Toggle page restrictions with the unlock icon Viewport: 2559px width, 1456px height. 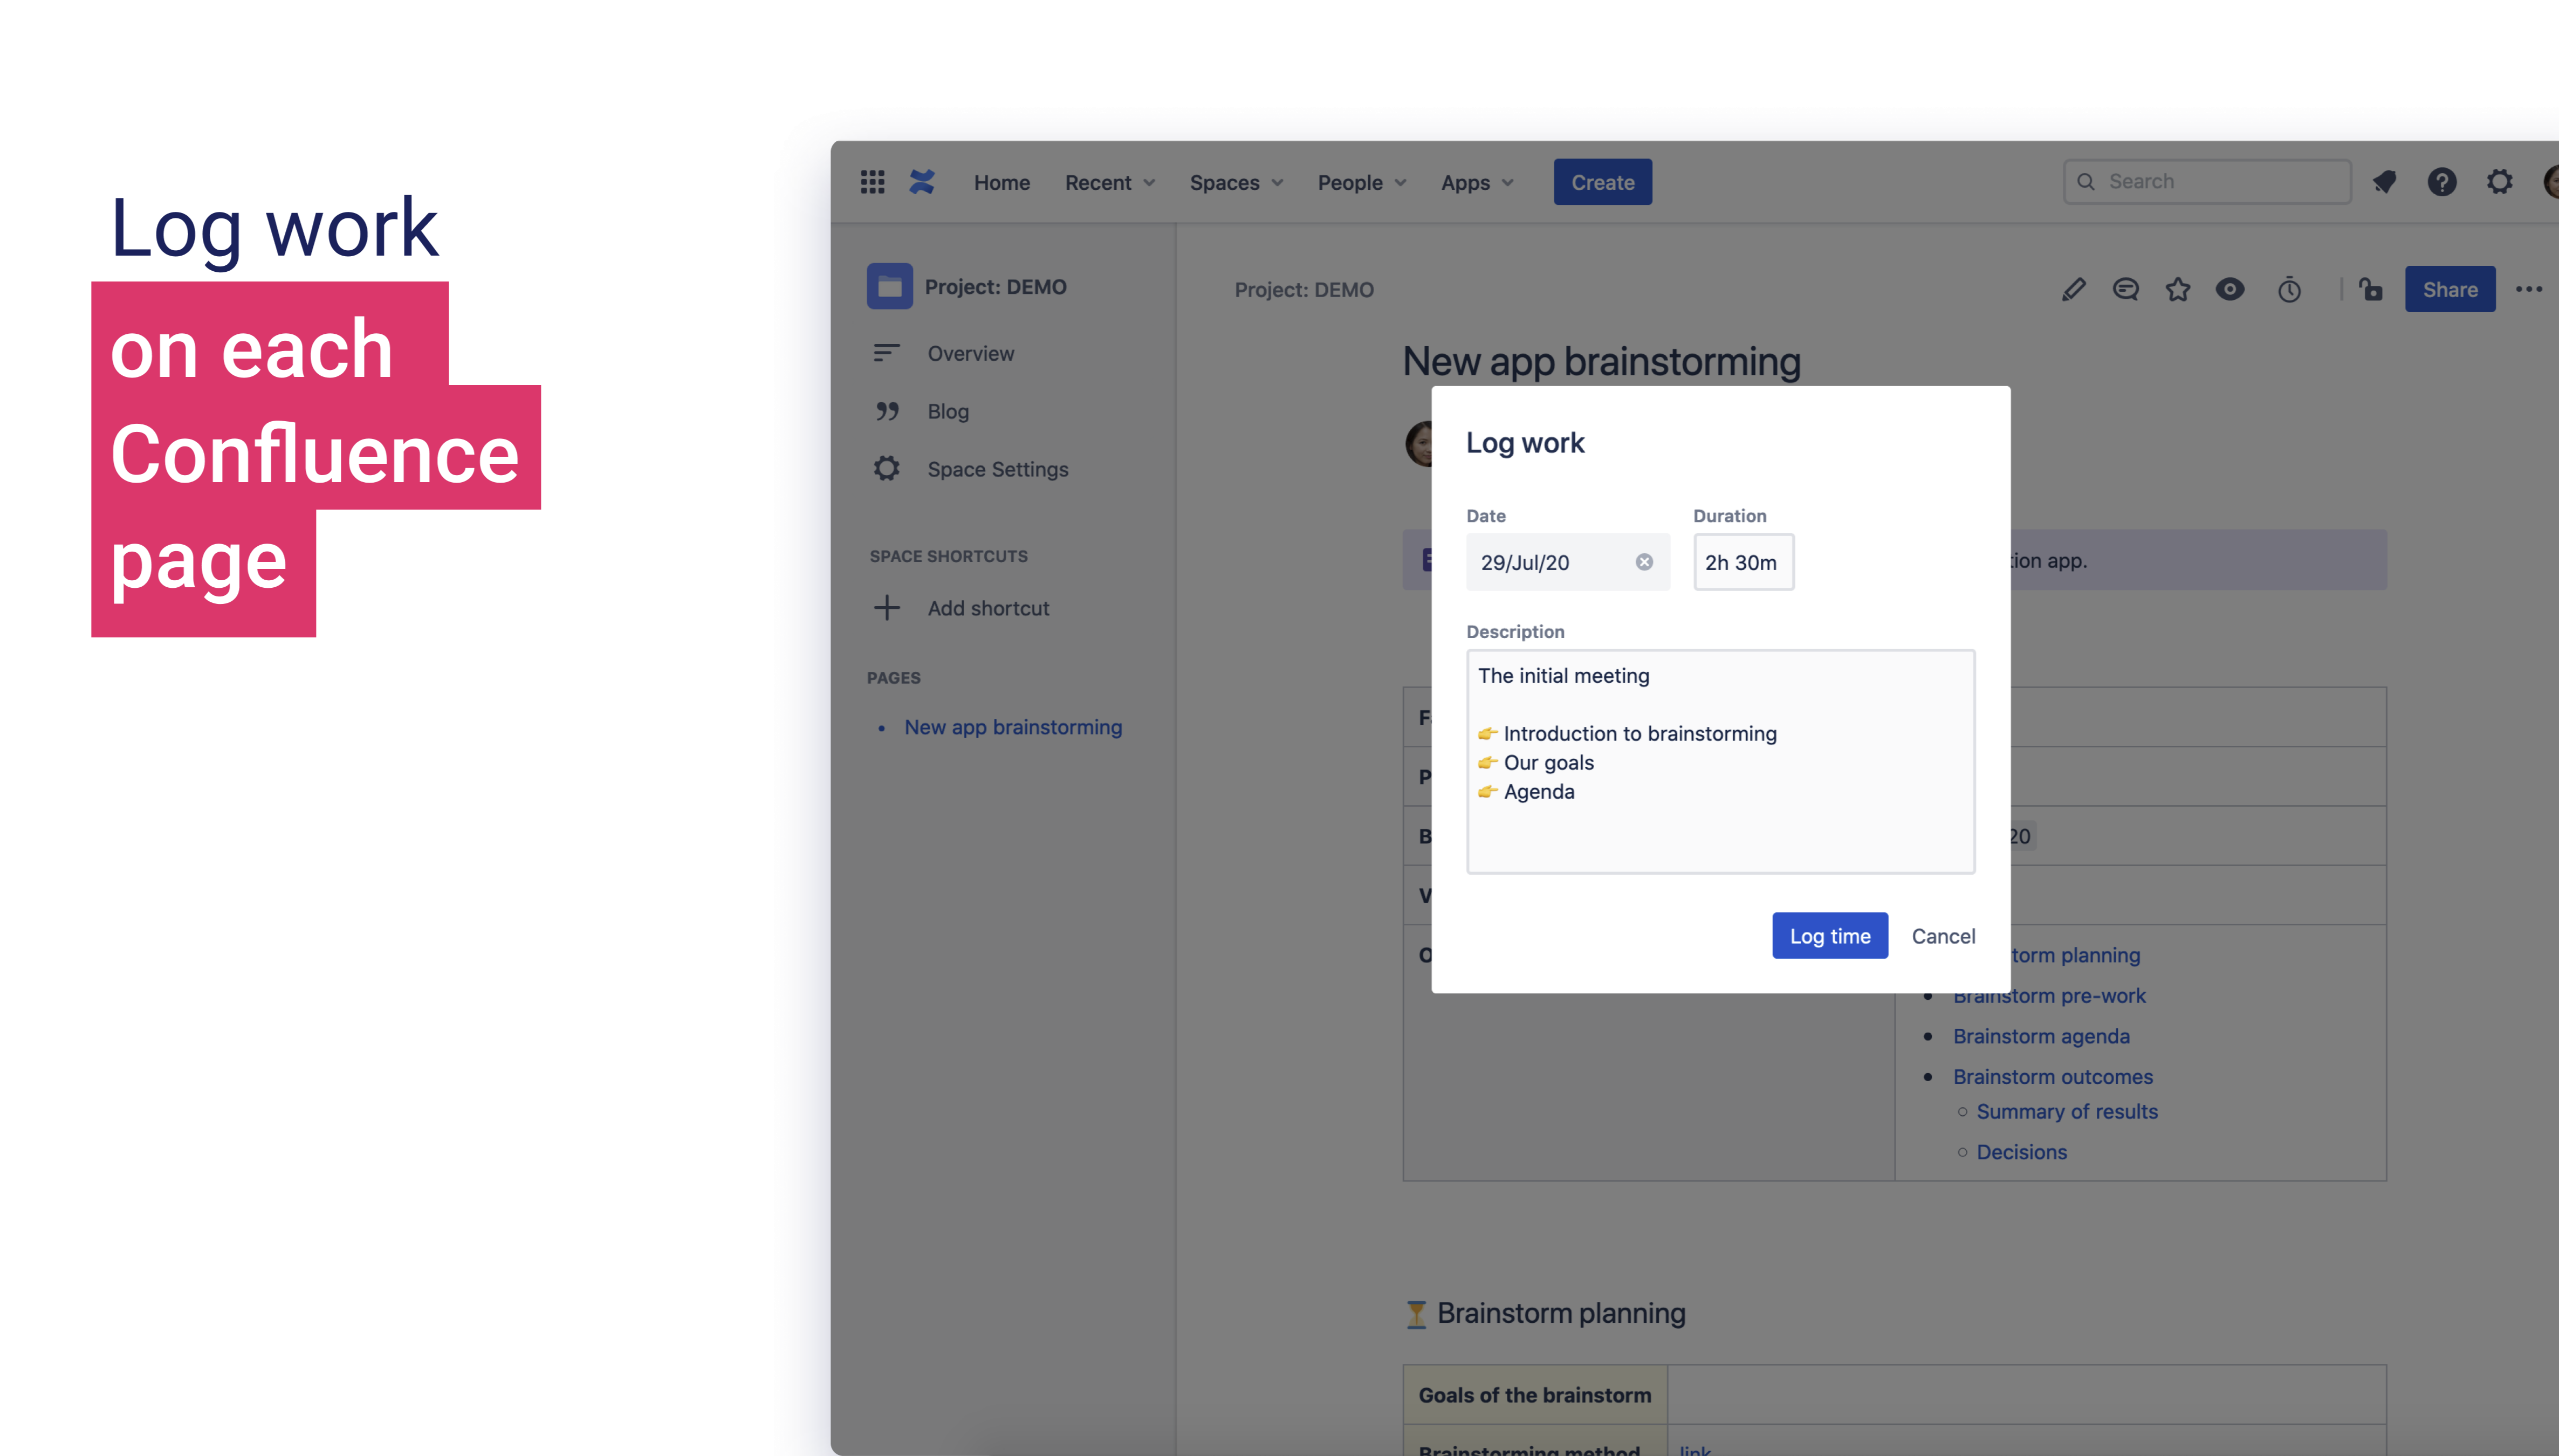(x=2371, y=289)
